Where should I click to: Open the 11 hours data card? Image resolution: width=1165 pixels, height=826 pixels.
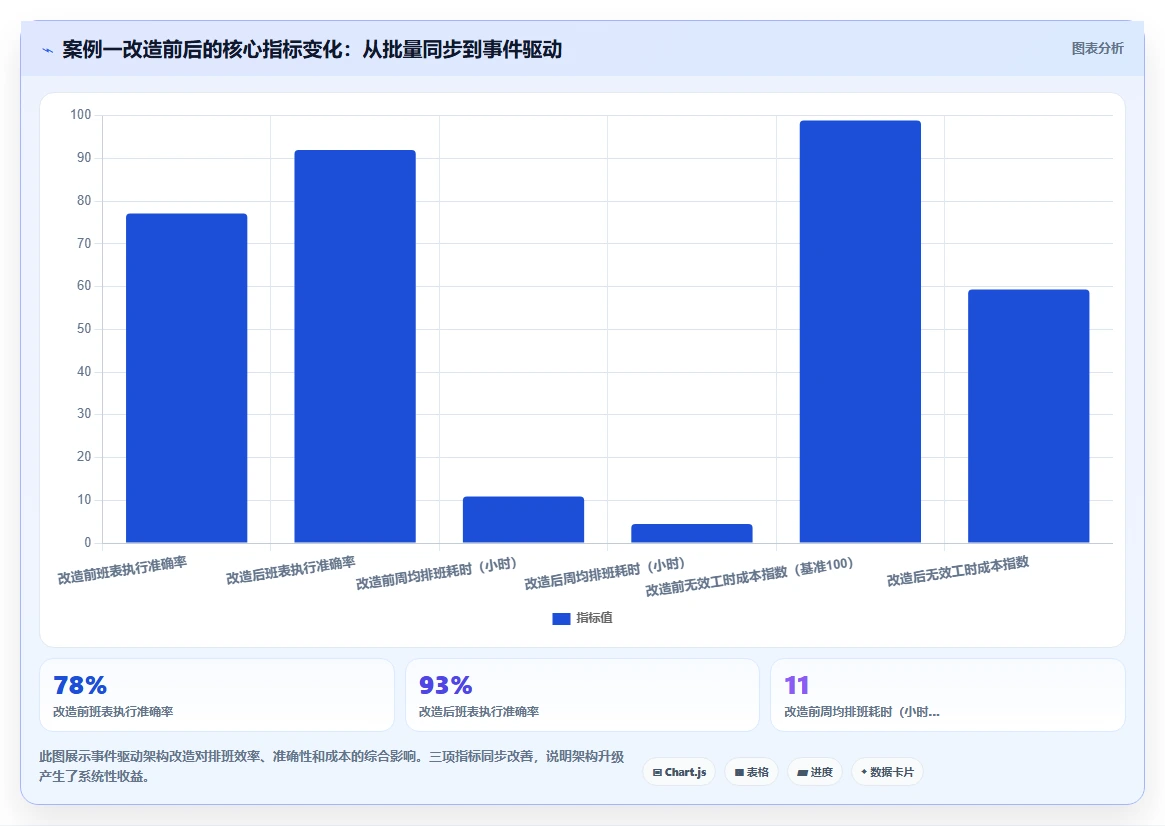[x=948, y=695]
